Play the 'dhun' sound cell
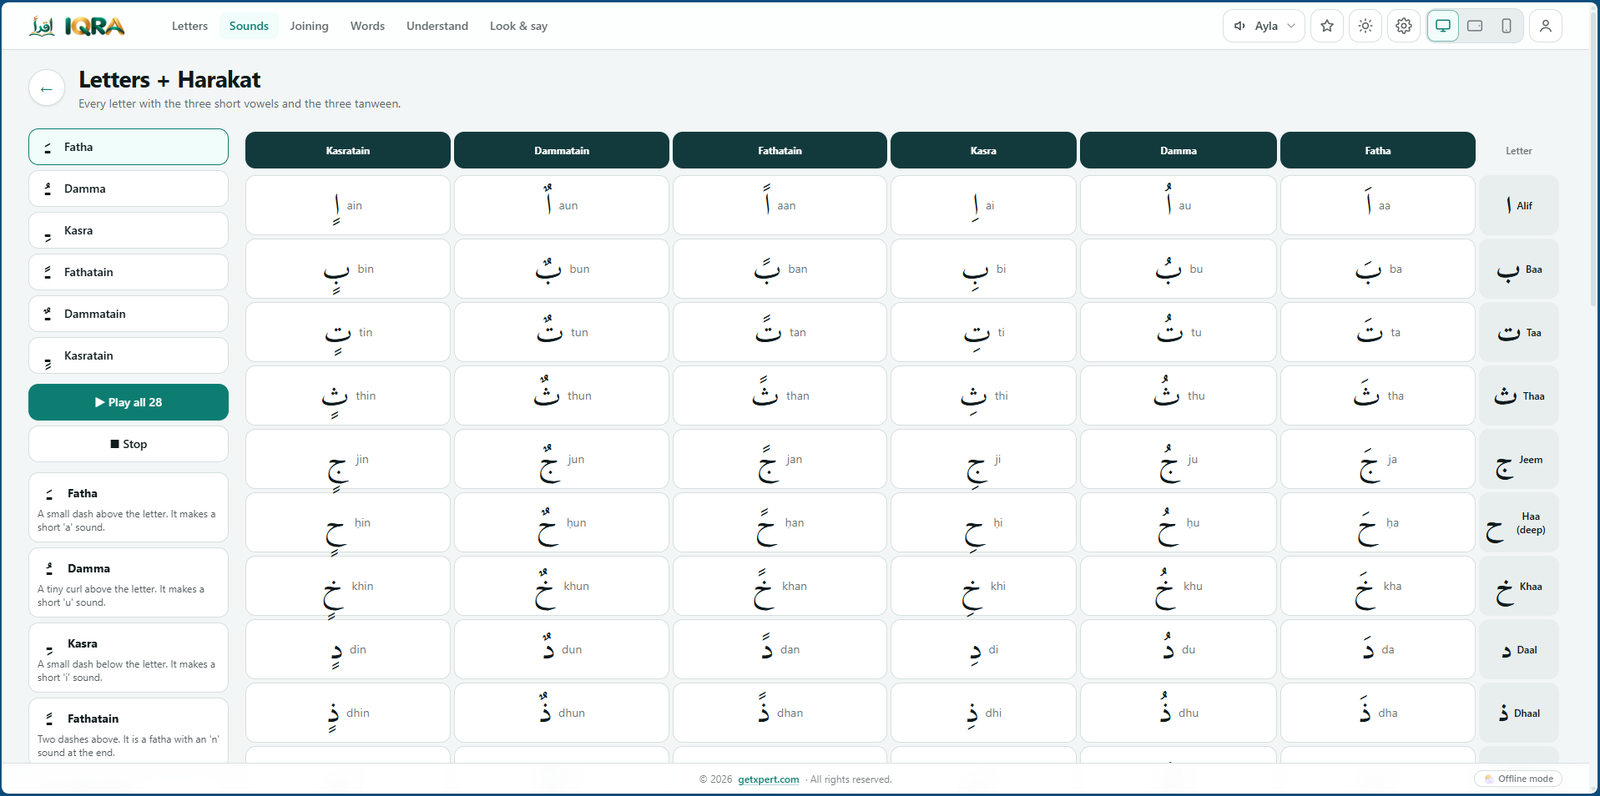Viewport: 1600px width, 796px height. point(561,713)
